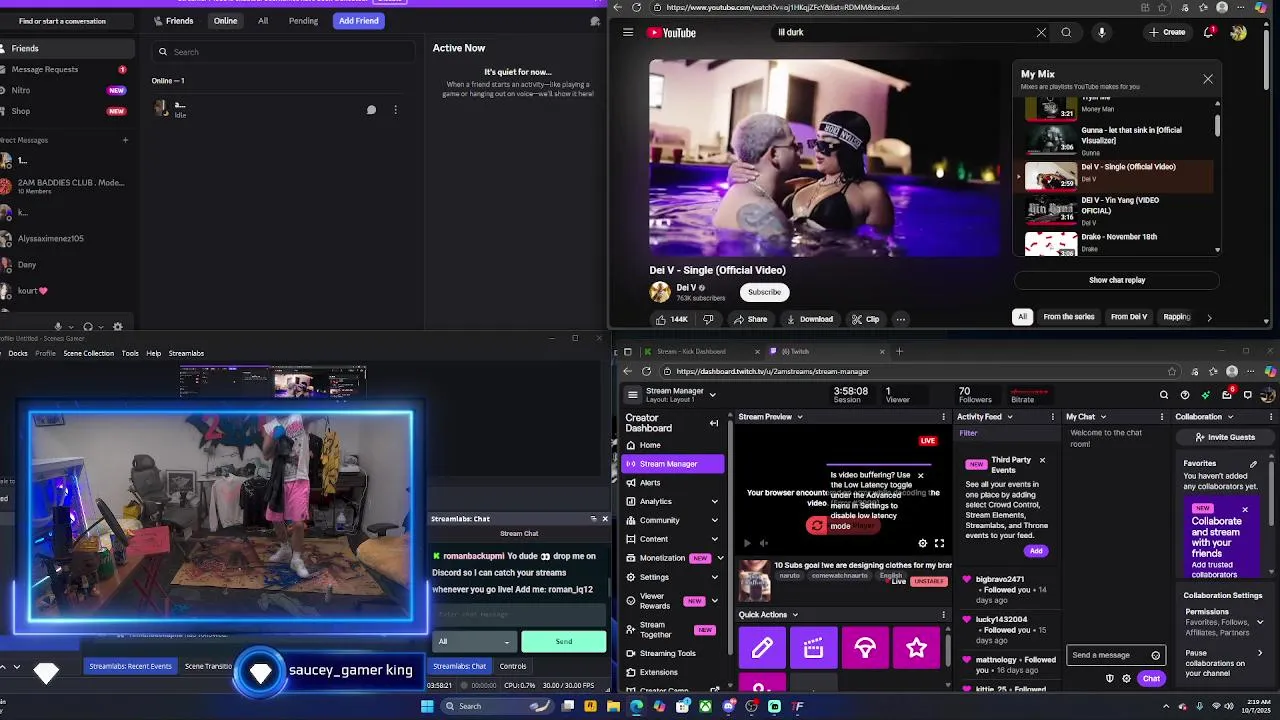
Task: Select Discord 'Online' friends tab
Action: click(225, 21)
